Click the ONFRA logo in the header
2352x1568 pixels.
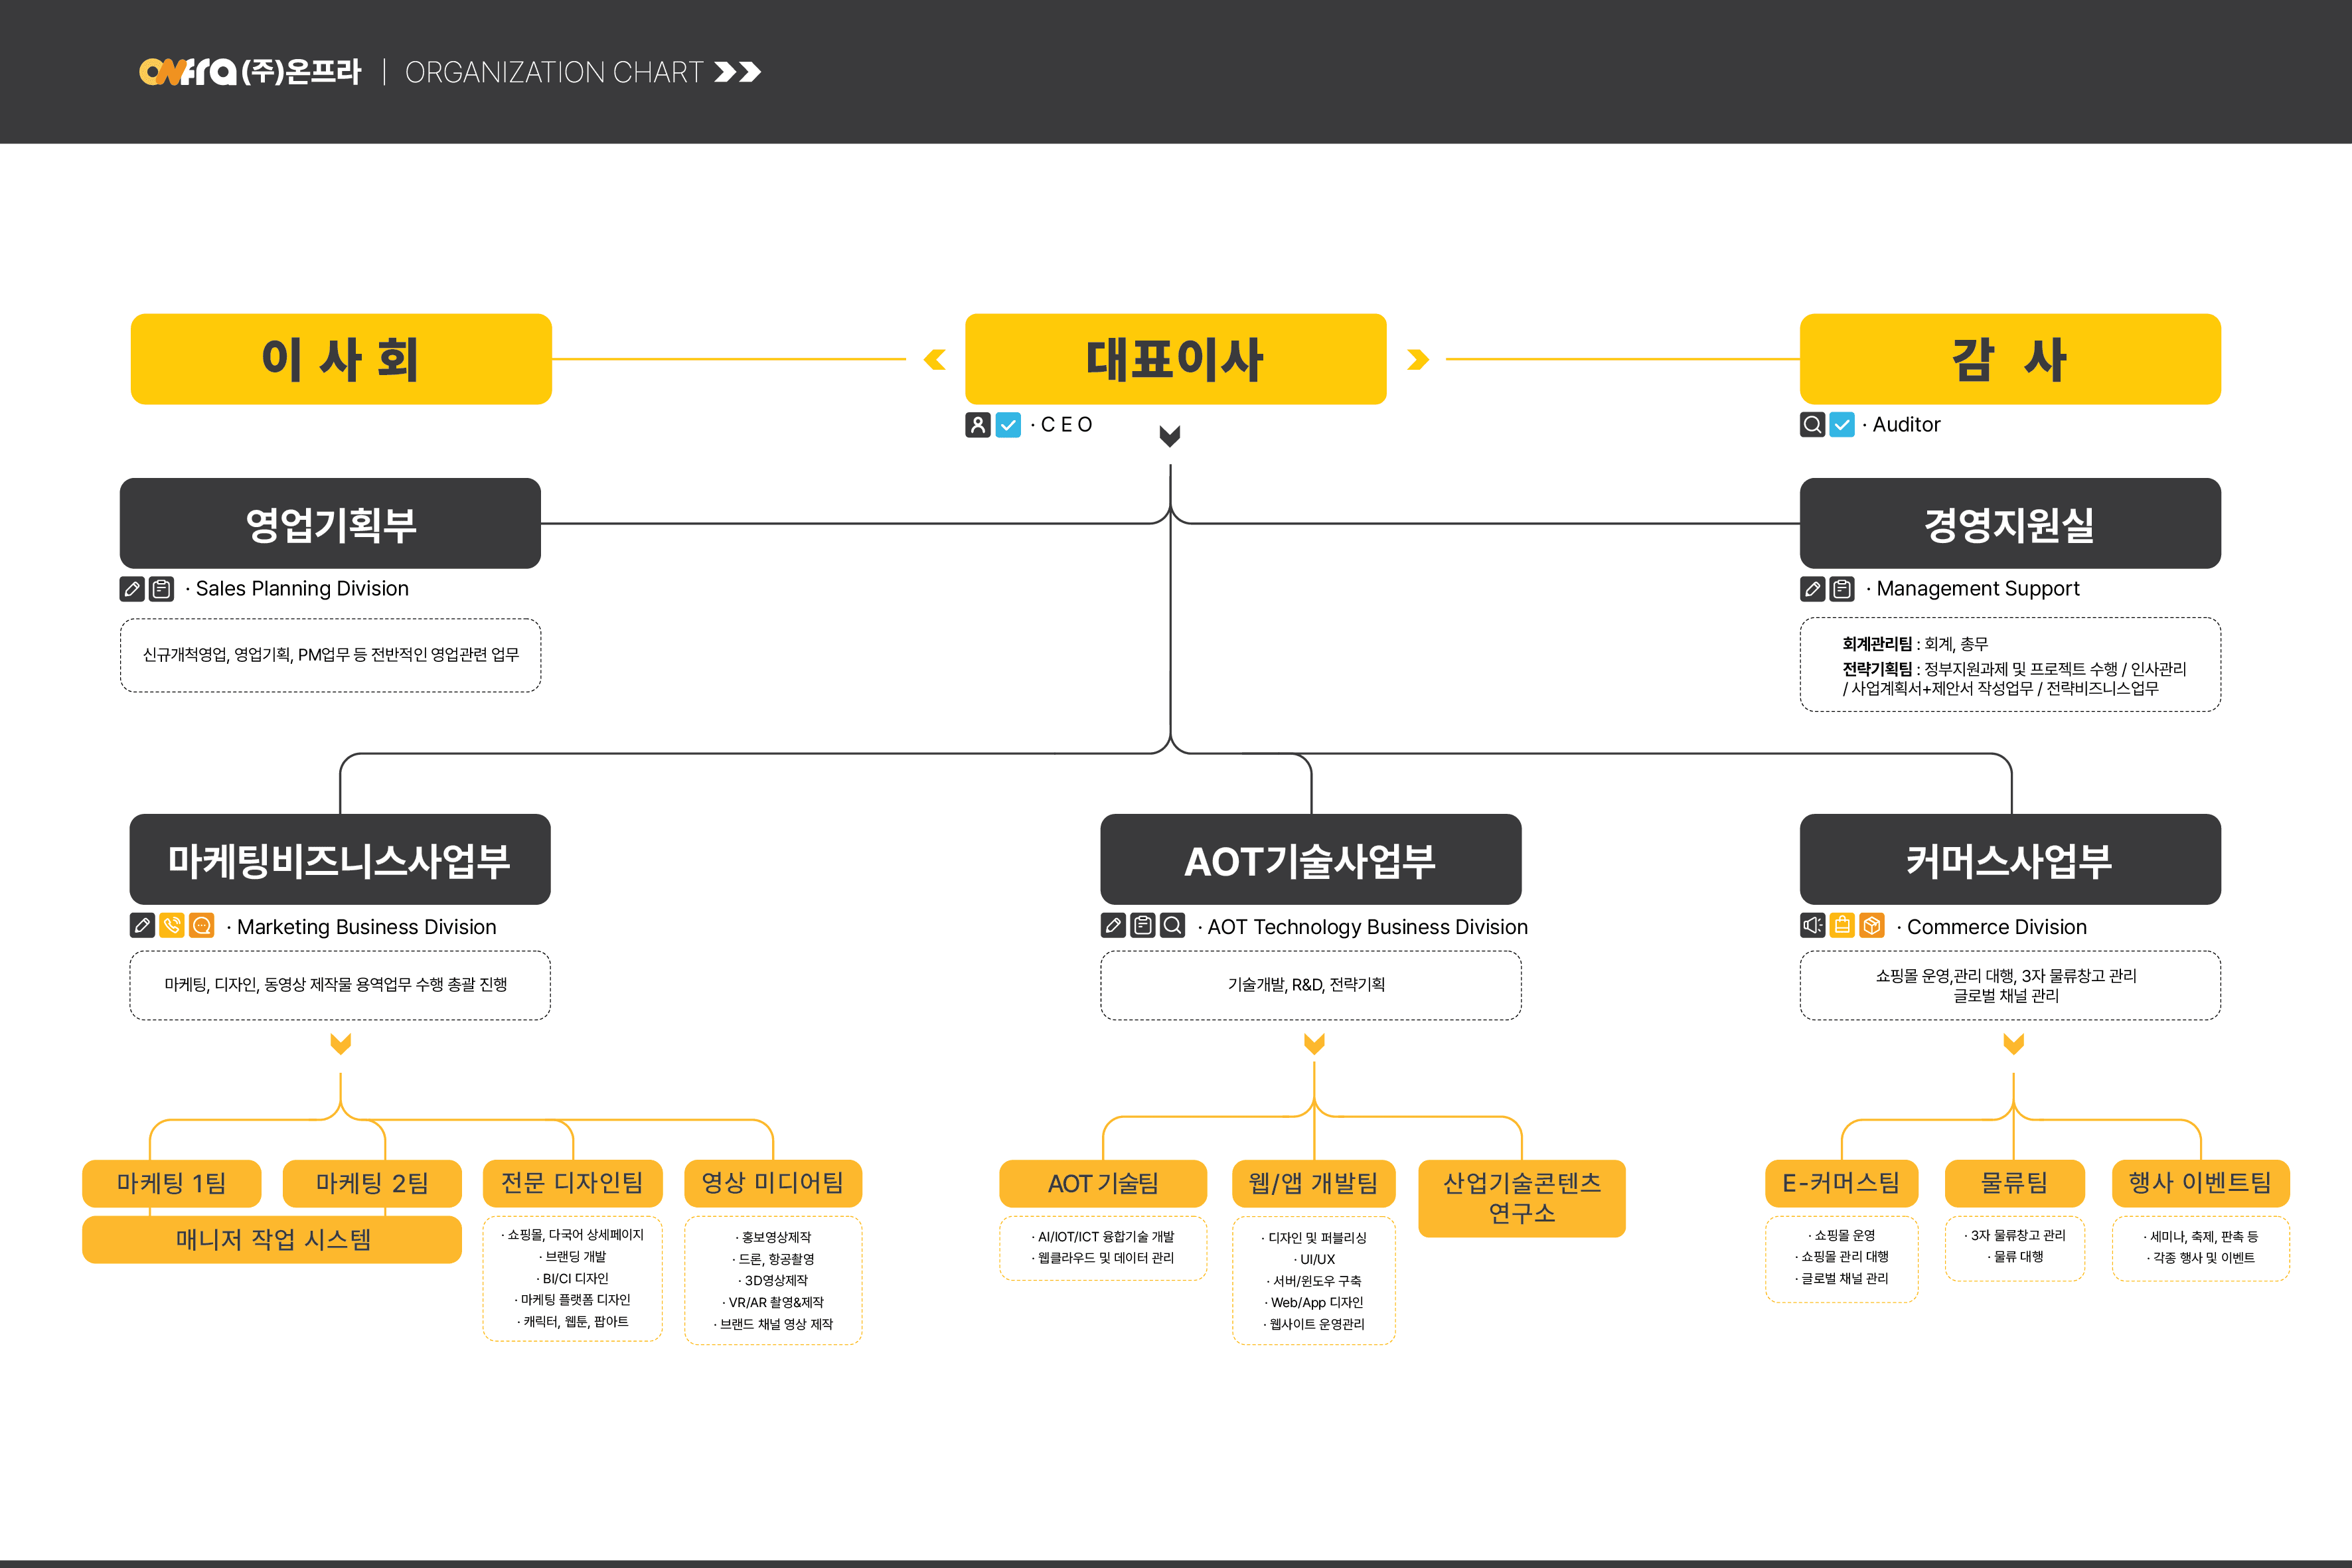[187, 72]
